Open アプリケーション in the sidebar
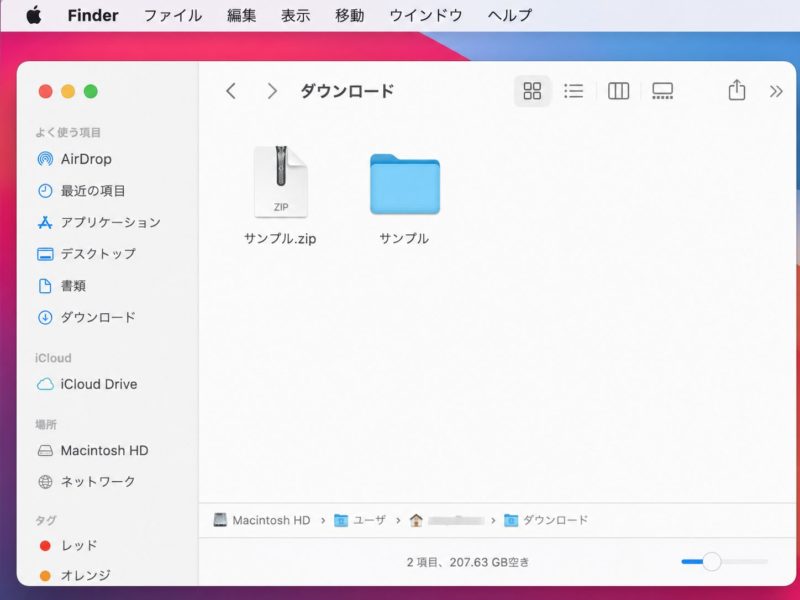Image resolution: width=800 pixels, height=600 pixels. coord(99,222)
